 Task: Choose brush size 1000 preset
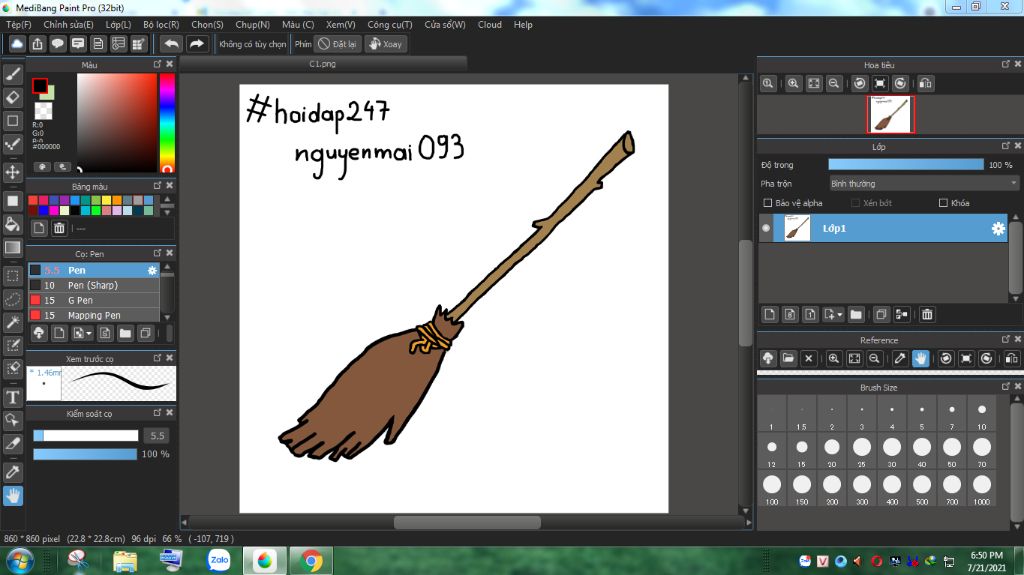[982, 489]
